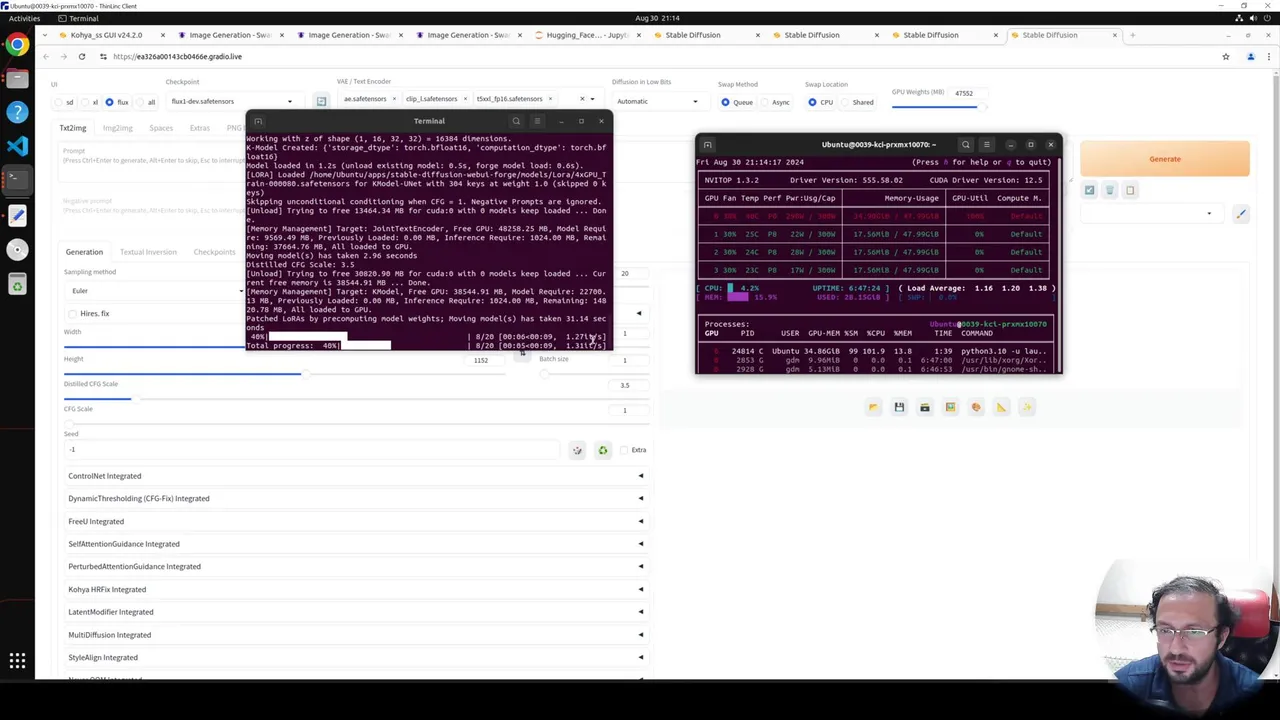
Task: Click the read-prompt arrow icon below Generate
Action: 1090,190
